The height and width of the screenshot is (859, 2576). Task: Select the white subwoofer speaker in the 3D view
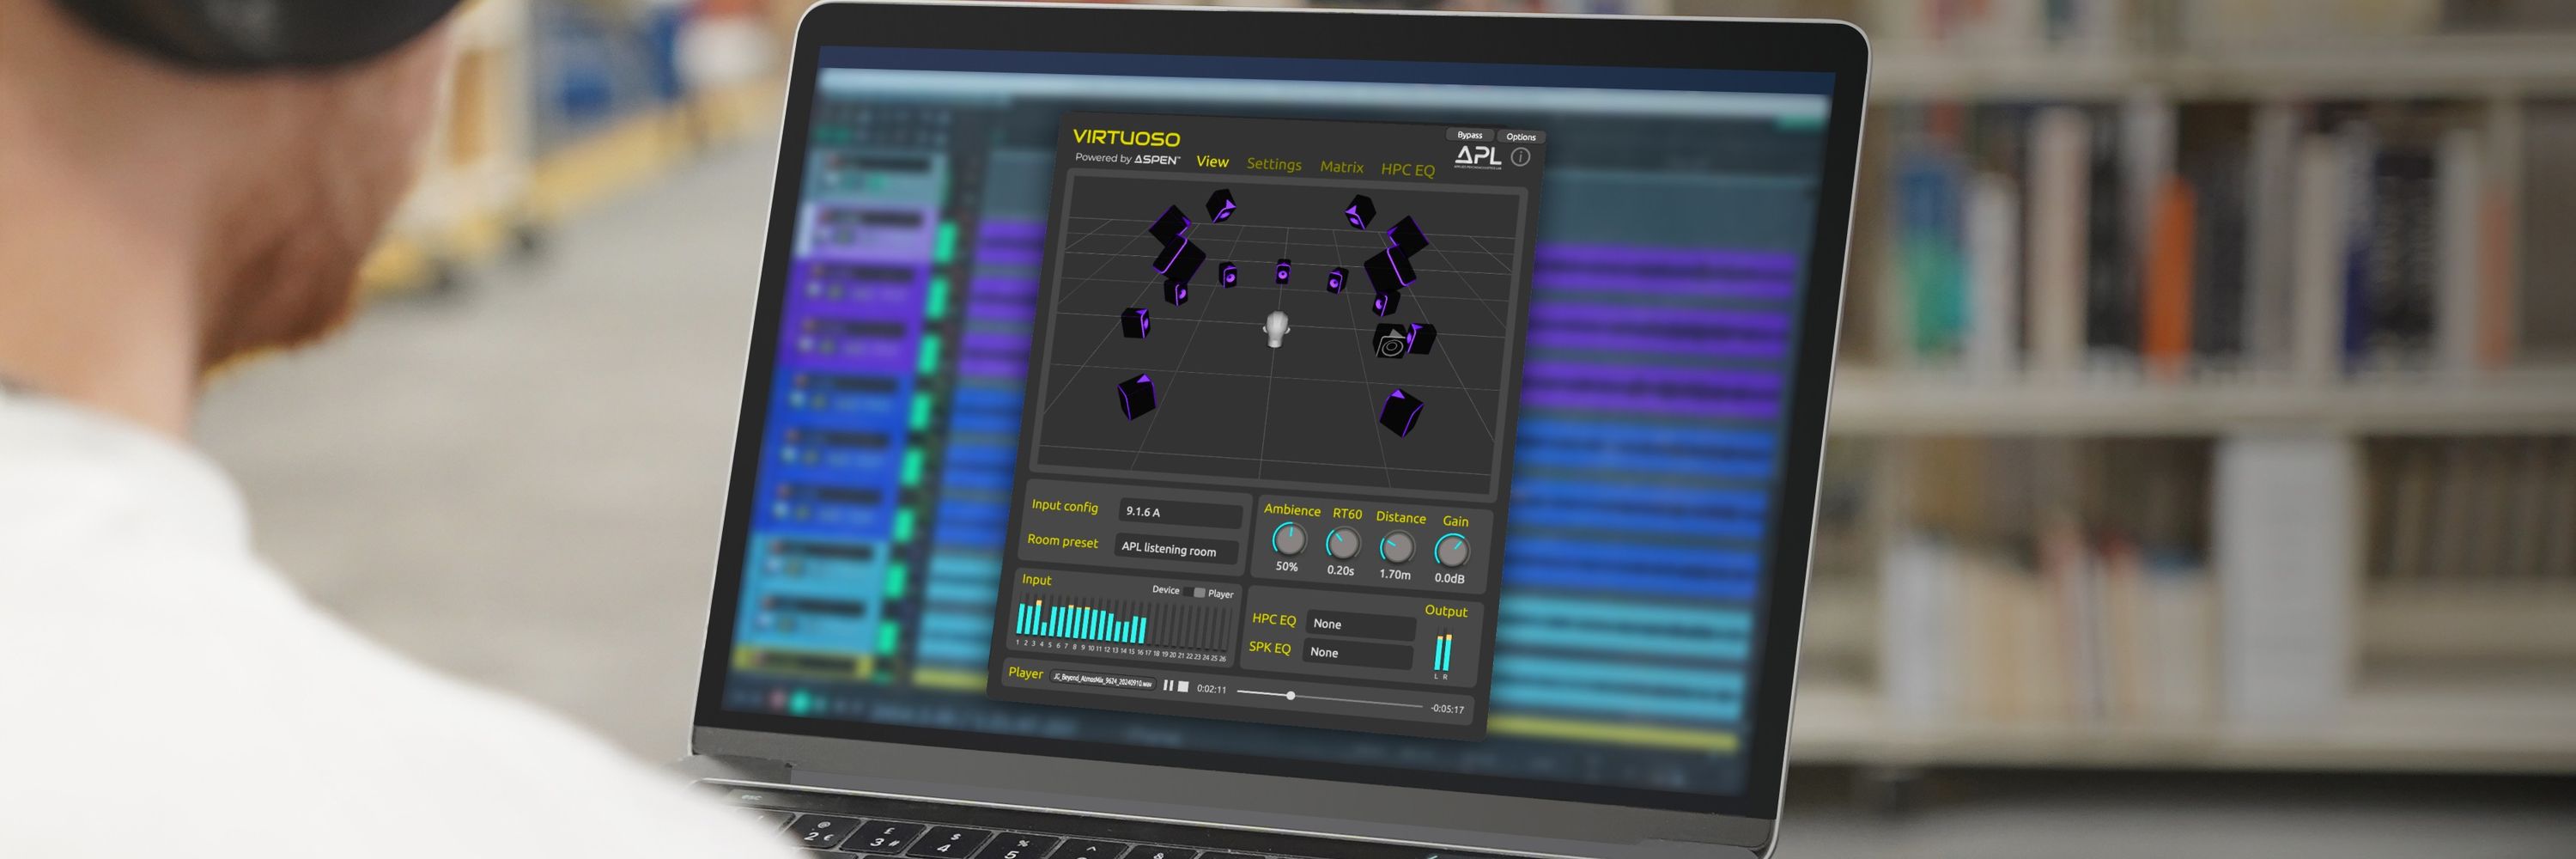click(1390, 343)
